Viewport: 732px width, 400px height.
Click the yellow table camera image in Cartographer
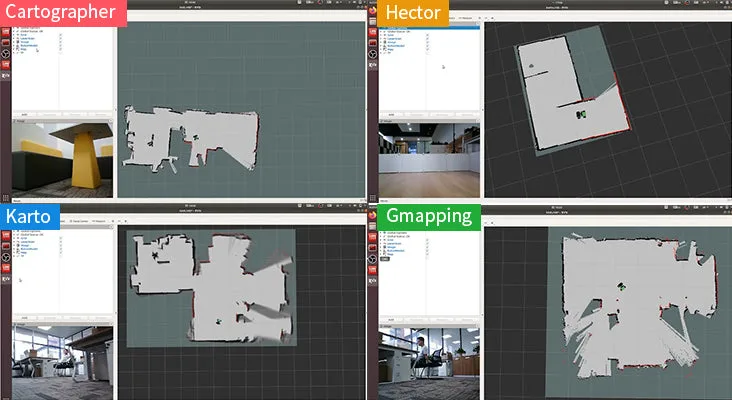(63, 160)
